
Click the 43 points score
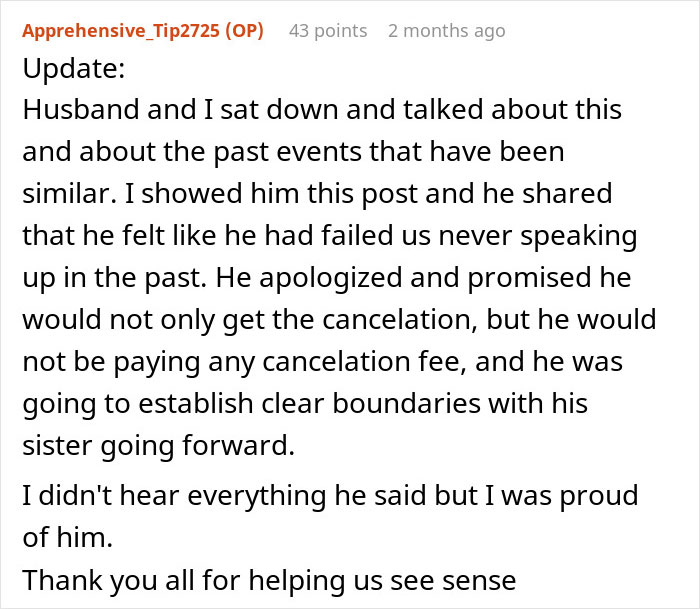pos(328,31)
